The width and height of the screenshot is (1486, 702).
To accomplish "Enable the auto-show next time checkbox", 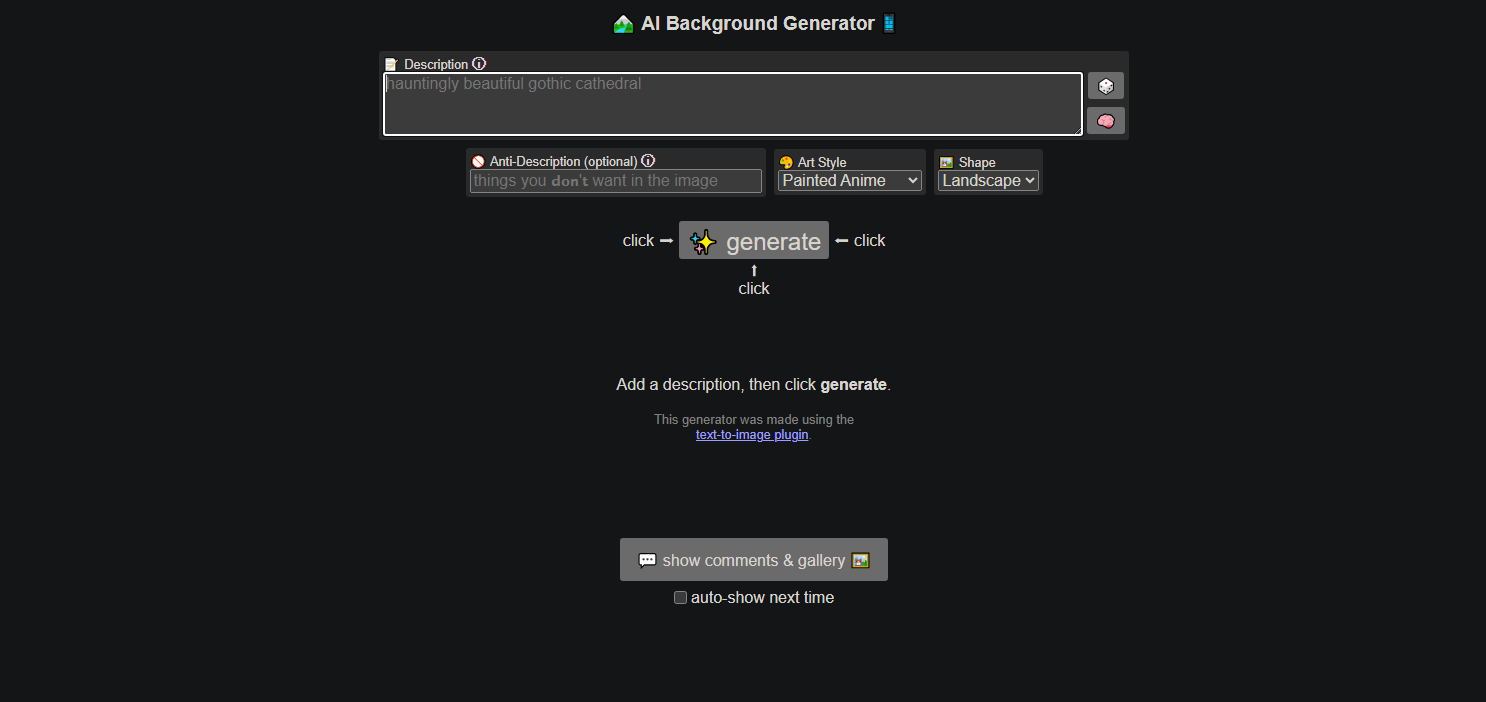I will (680, 597).
